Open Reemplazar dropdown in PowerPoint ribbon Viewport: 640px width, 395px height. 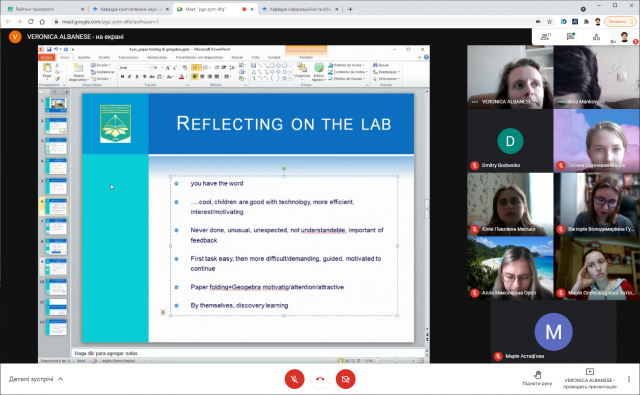[387, 72]
